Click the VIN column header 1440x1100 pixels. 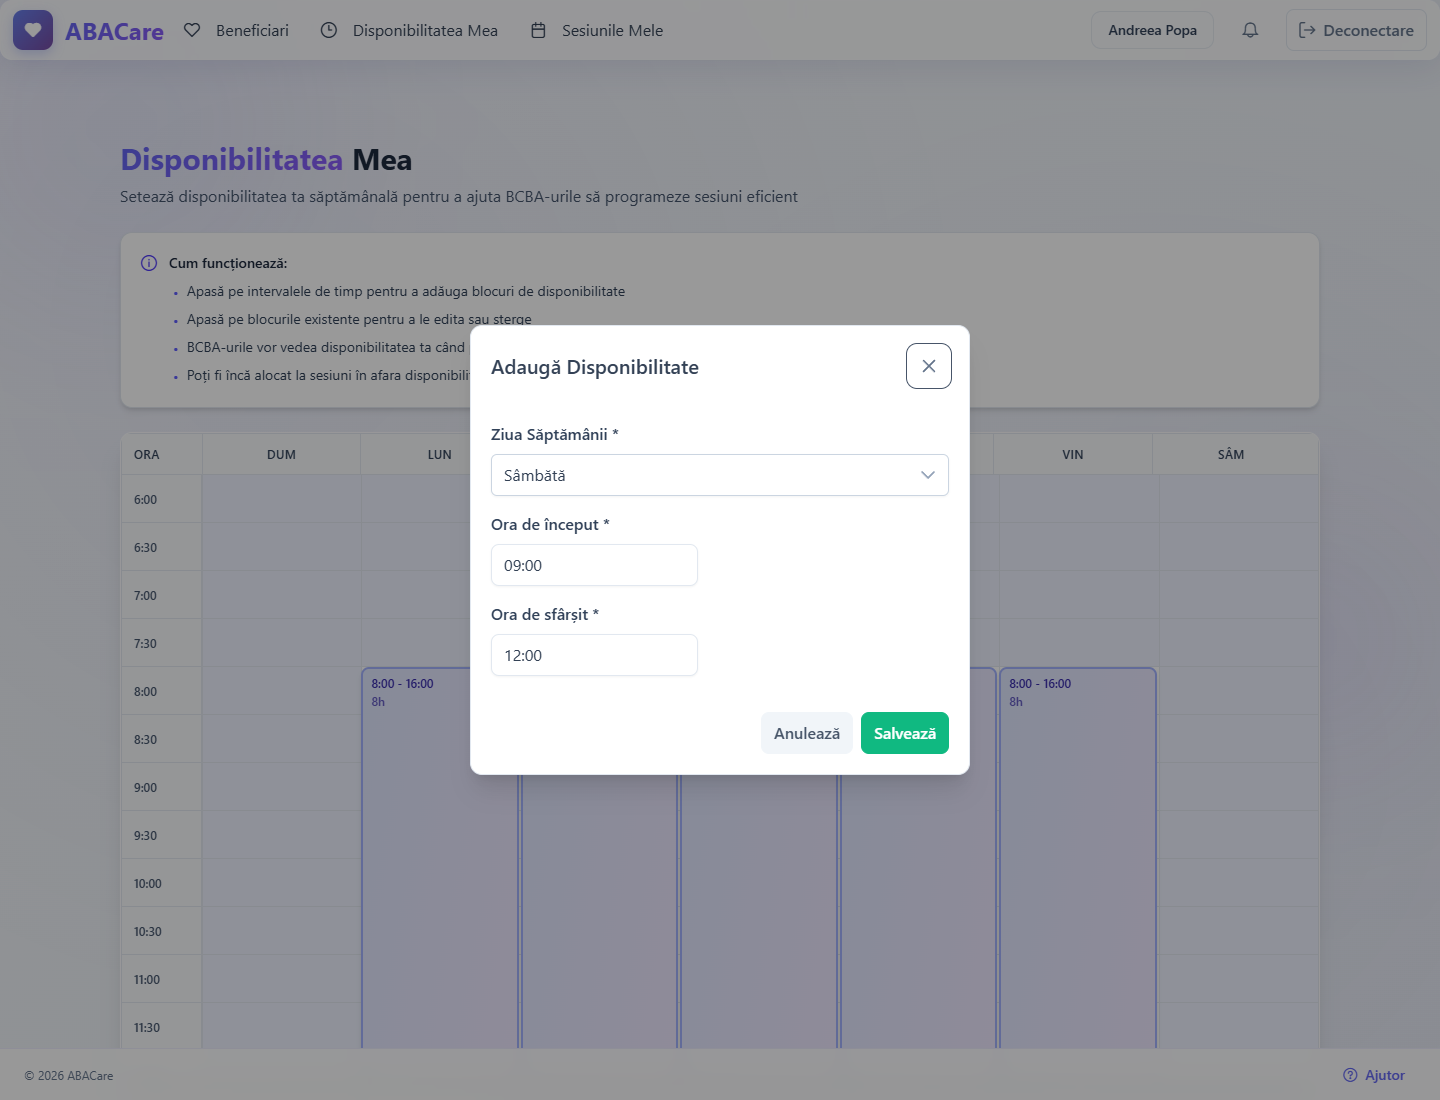pos(1073,454)
